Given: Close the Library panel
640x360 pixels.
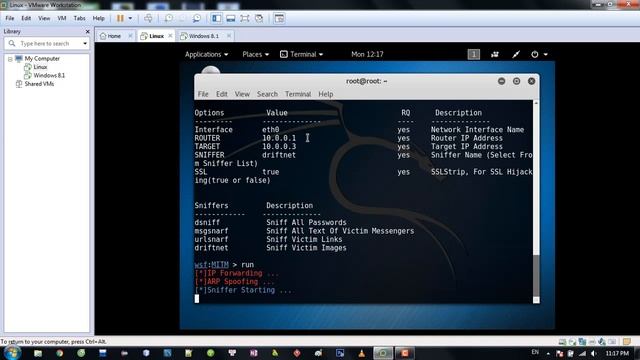Looking at the screenshot, I should (x=87, y=31).
